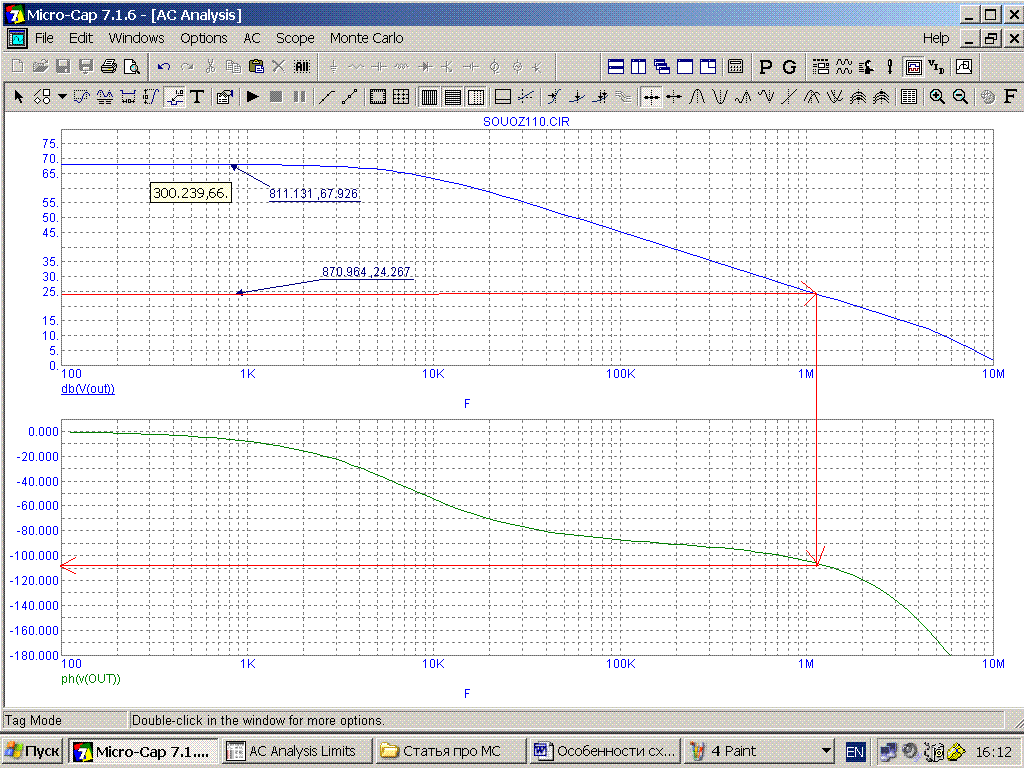This screenshot has height=768, width=1024.
Task: Open the calculator icon in toolbar
Action: [736, 67]
